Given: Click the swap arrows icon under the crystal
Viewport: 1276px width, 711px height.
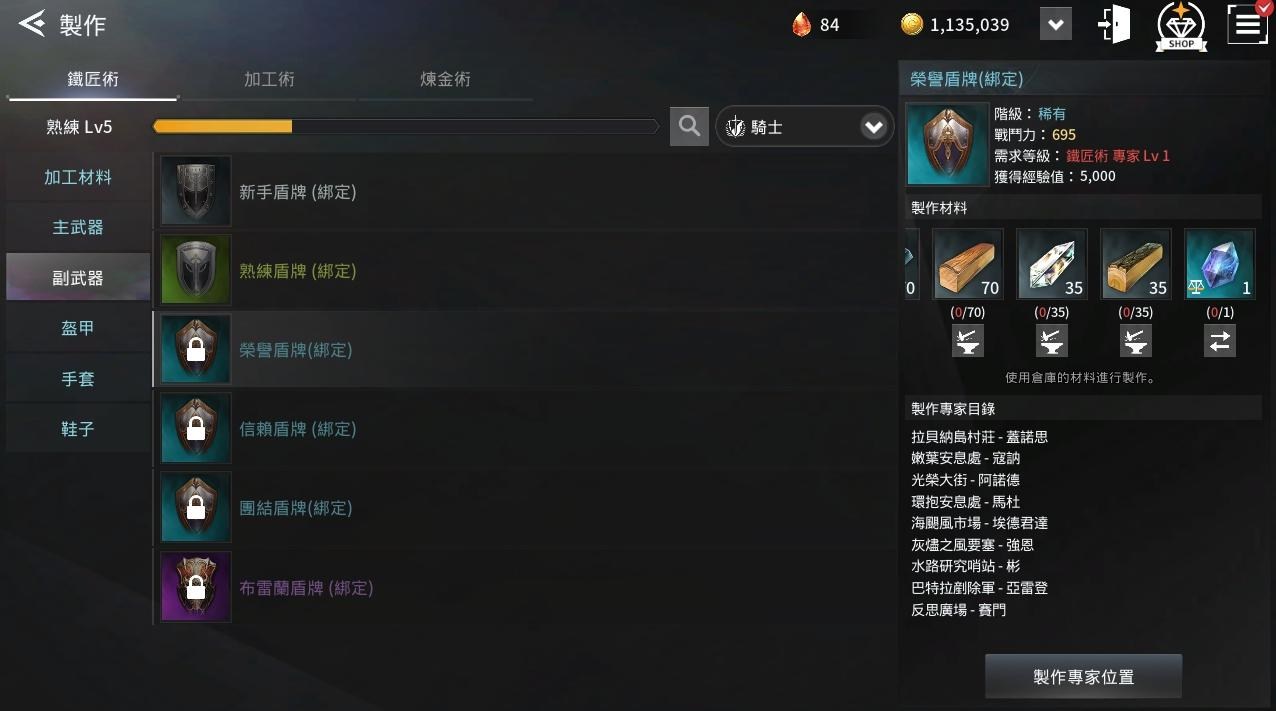Looking at the screenshot, I should coord(1219,341).
